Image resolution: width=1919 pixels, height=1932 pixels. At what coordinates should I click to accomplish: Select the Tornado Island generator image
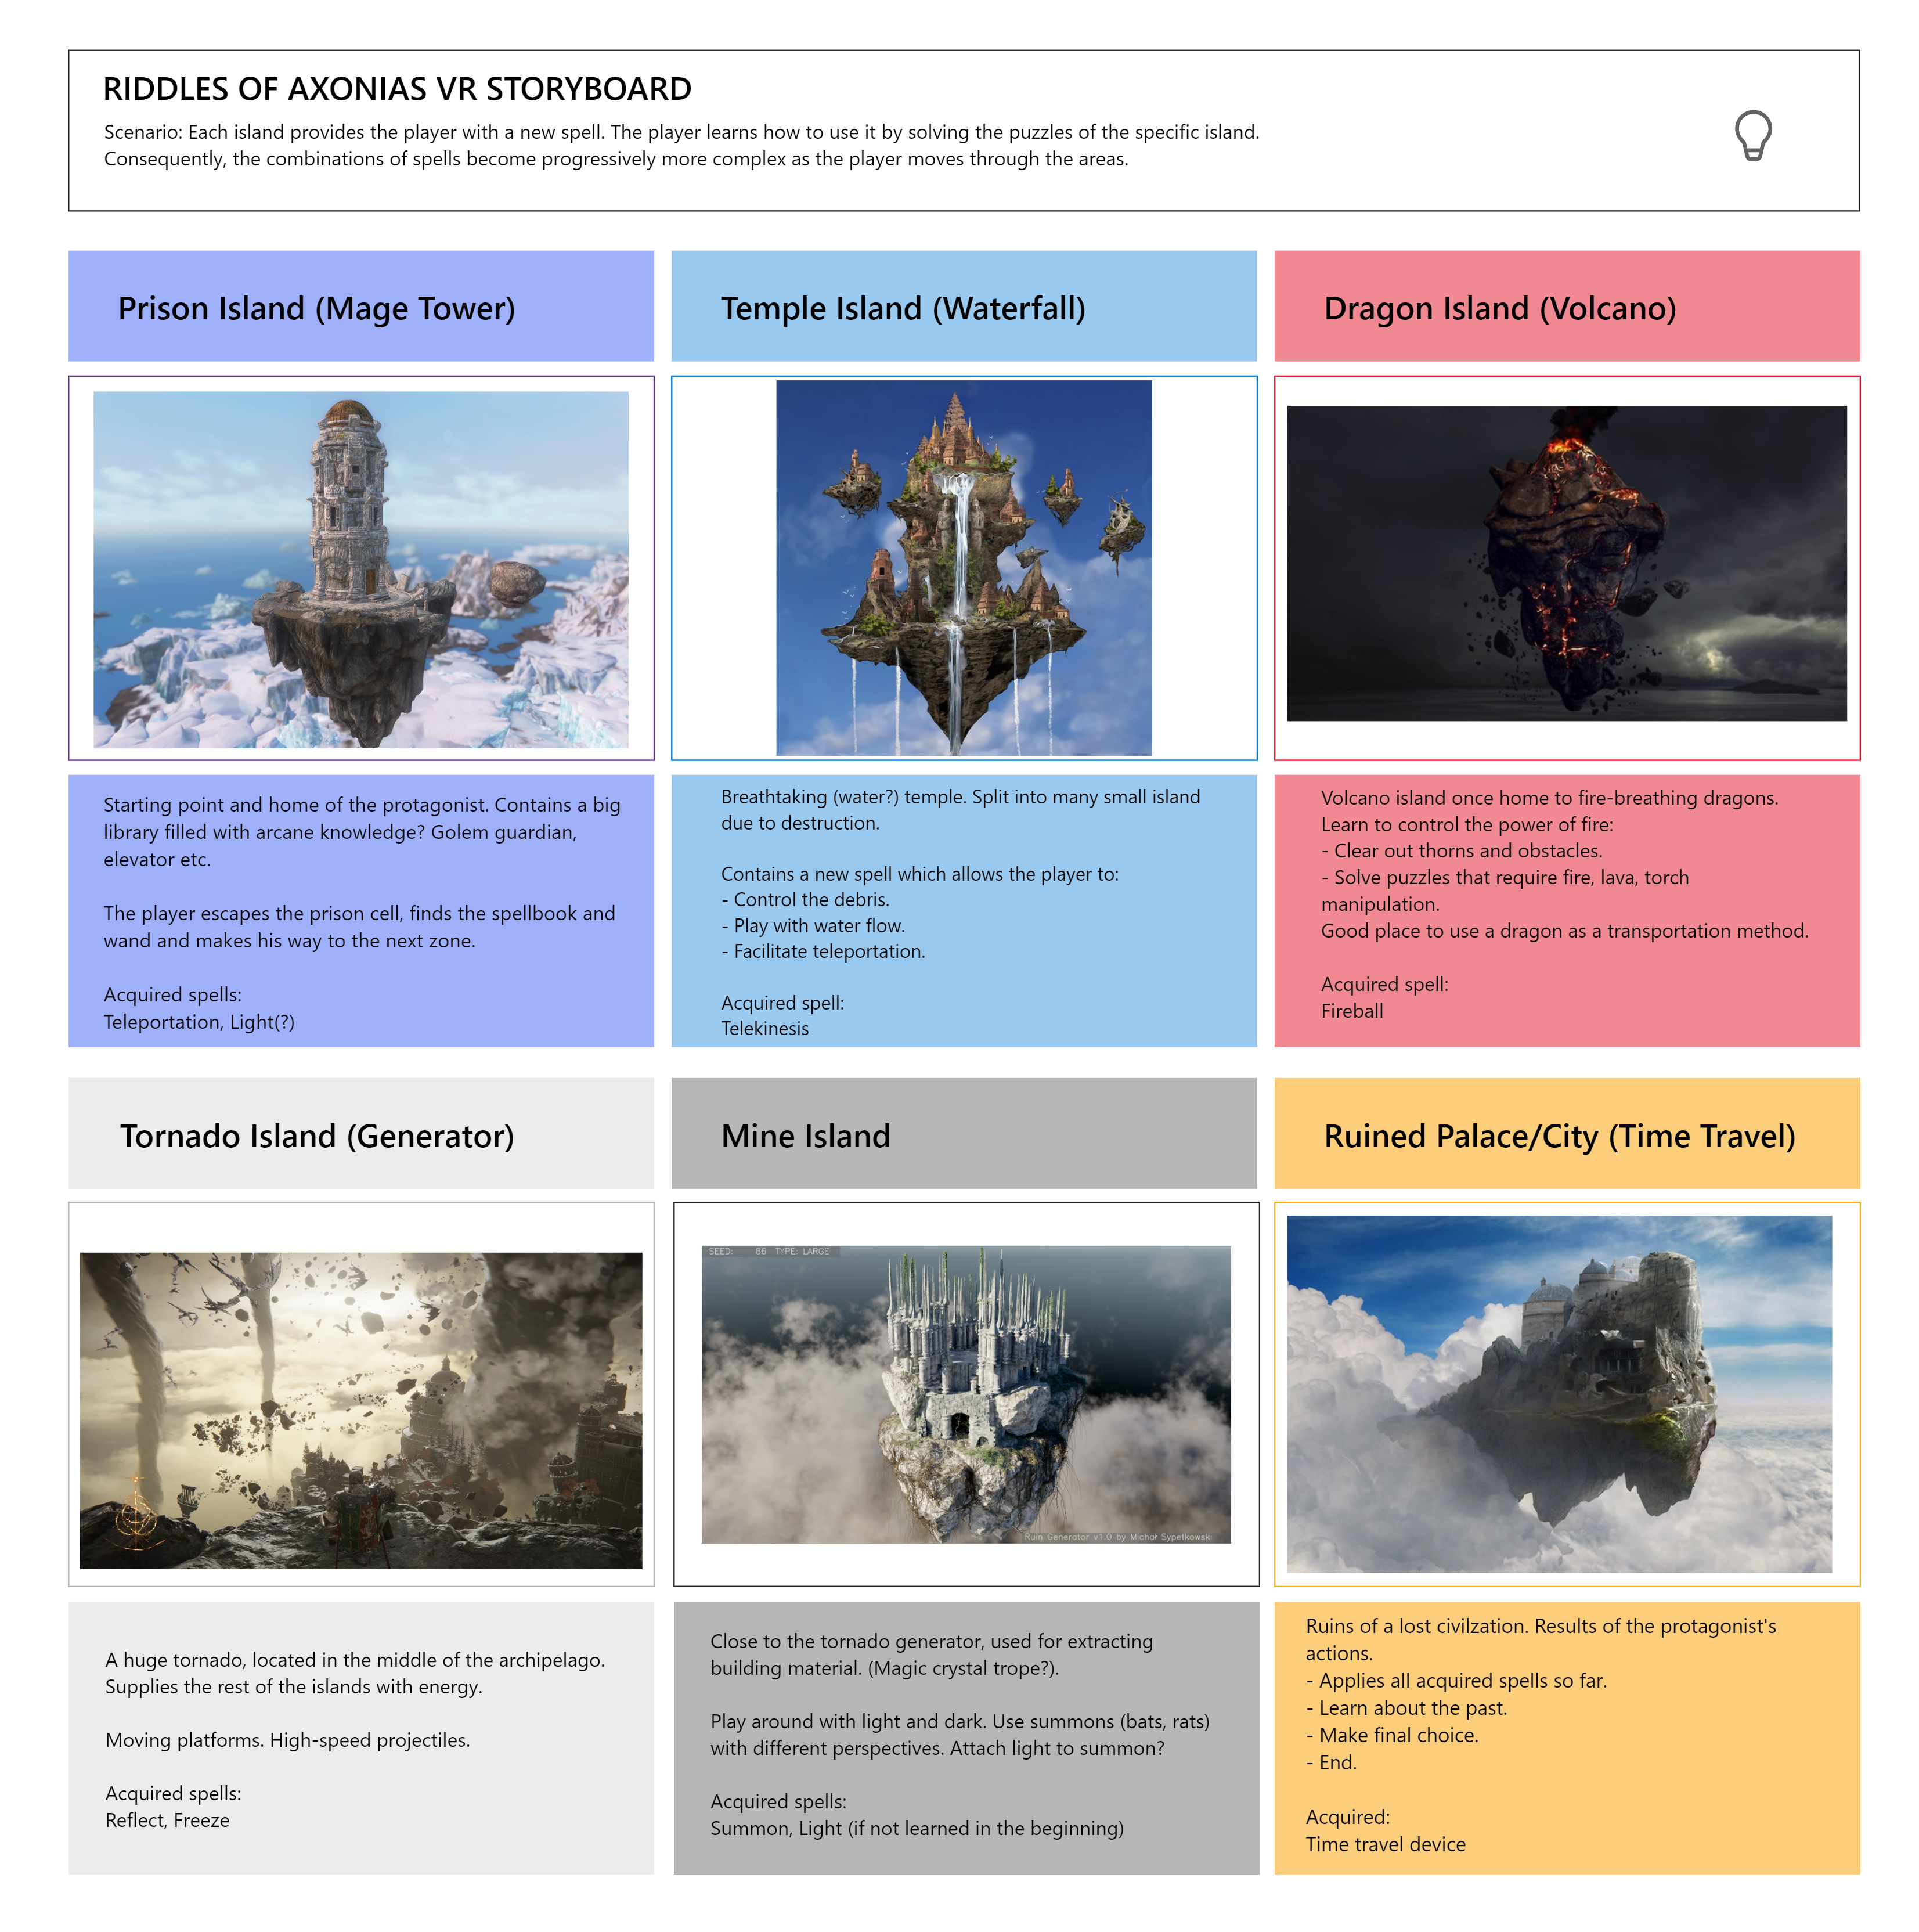361,1410
